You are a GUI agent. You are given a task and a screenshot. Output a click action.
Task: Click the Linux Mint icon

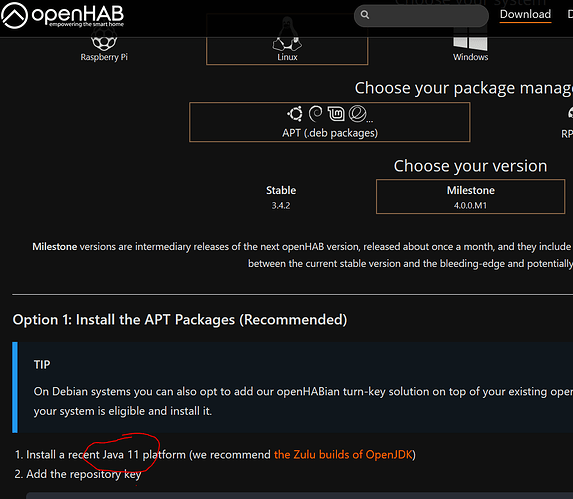pyautogui.click(x=336, y=114)
